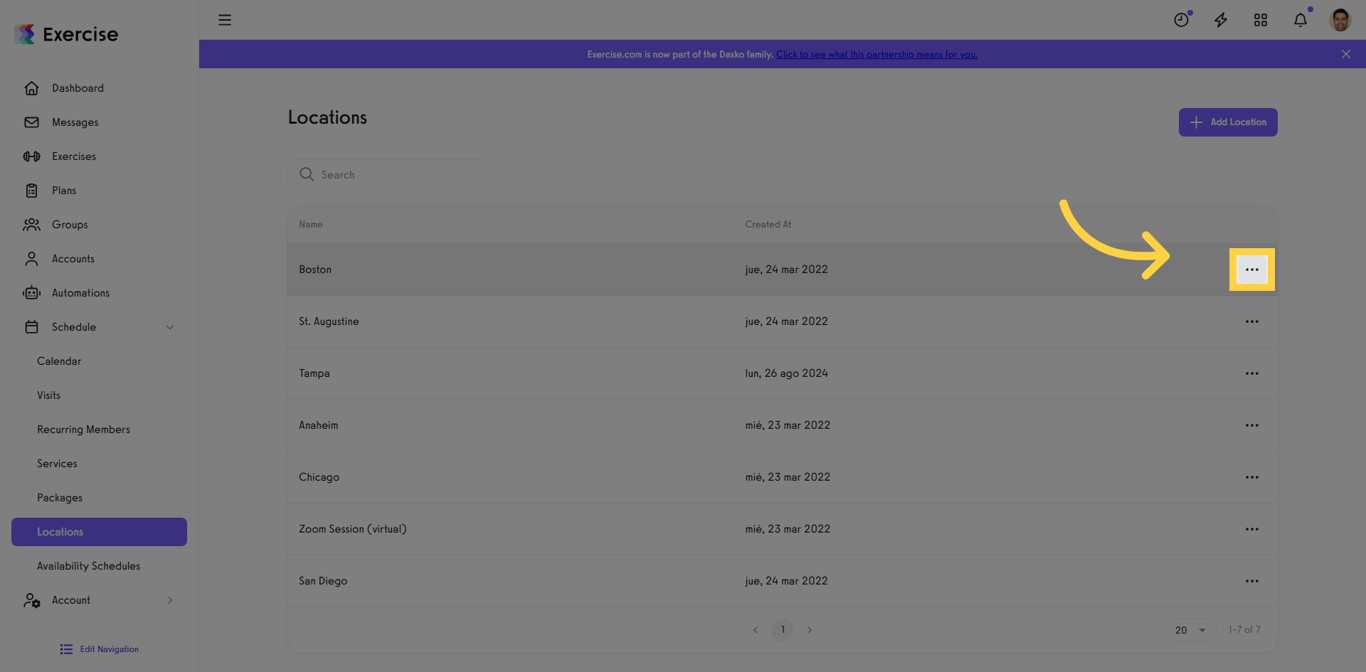Open actions menu for the Boston location

pos(1252,269)
